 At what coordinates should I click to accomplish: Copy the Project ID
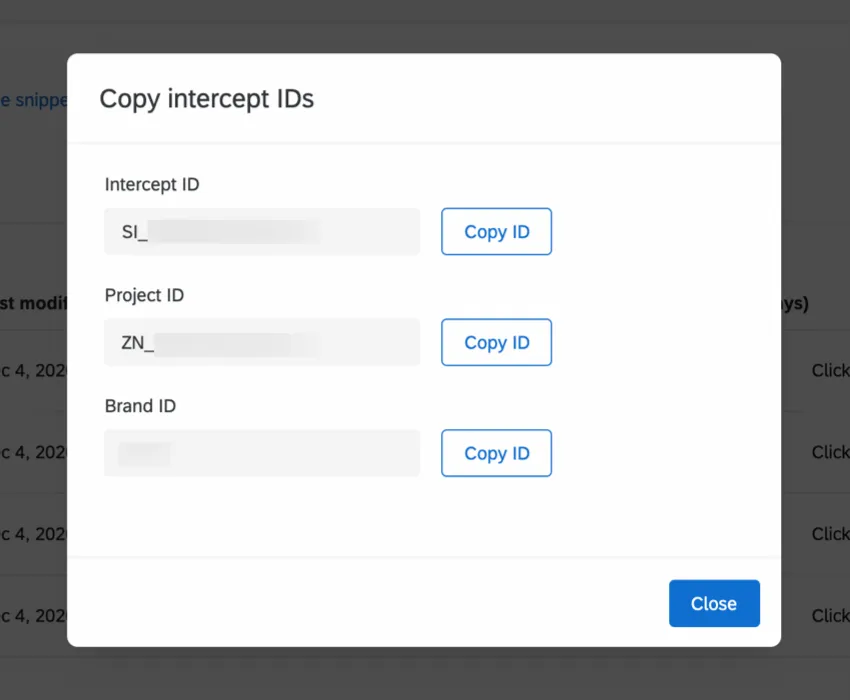pyautogui.click(x=496, y=342)
